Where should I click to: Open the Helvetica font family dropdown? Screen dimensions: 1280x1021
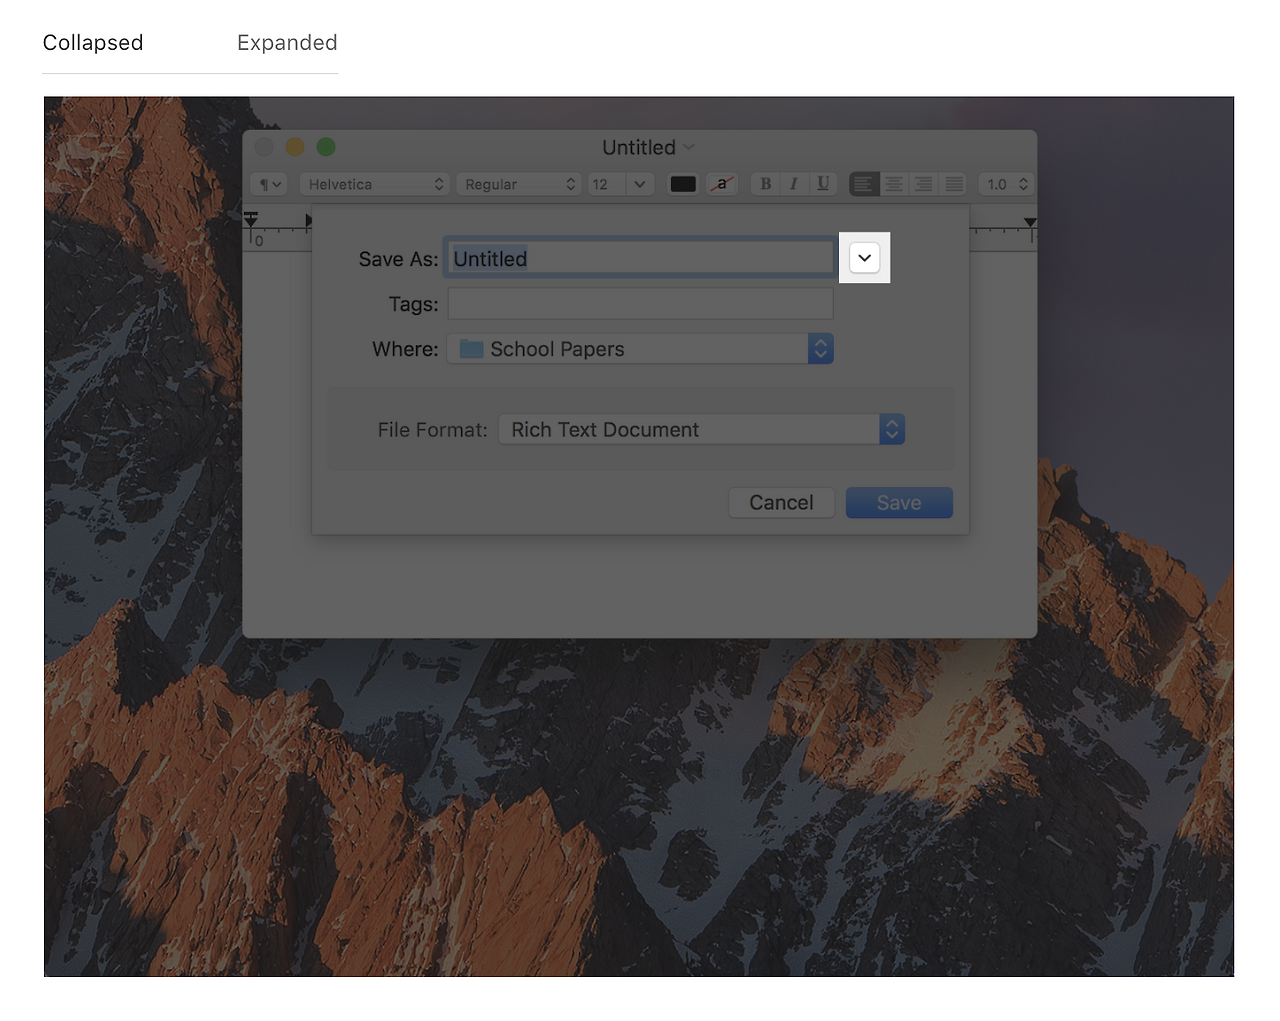[x=374, y=184]
